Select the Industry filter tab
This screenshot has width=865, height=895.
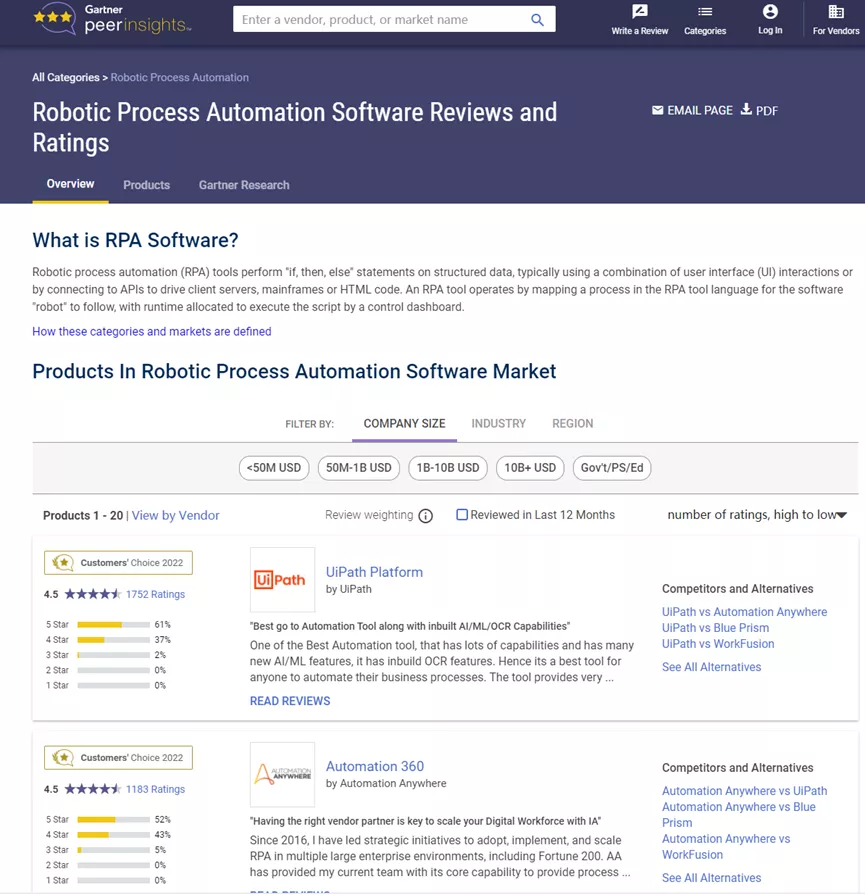point(498,424)
